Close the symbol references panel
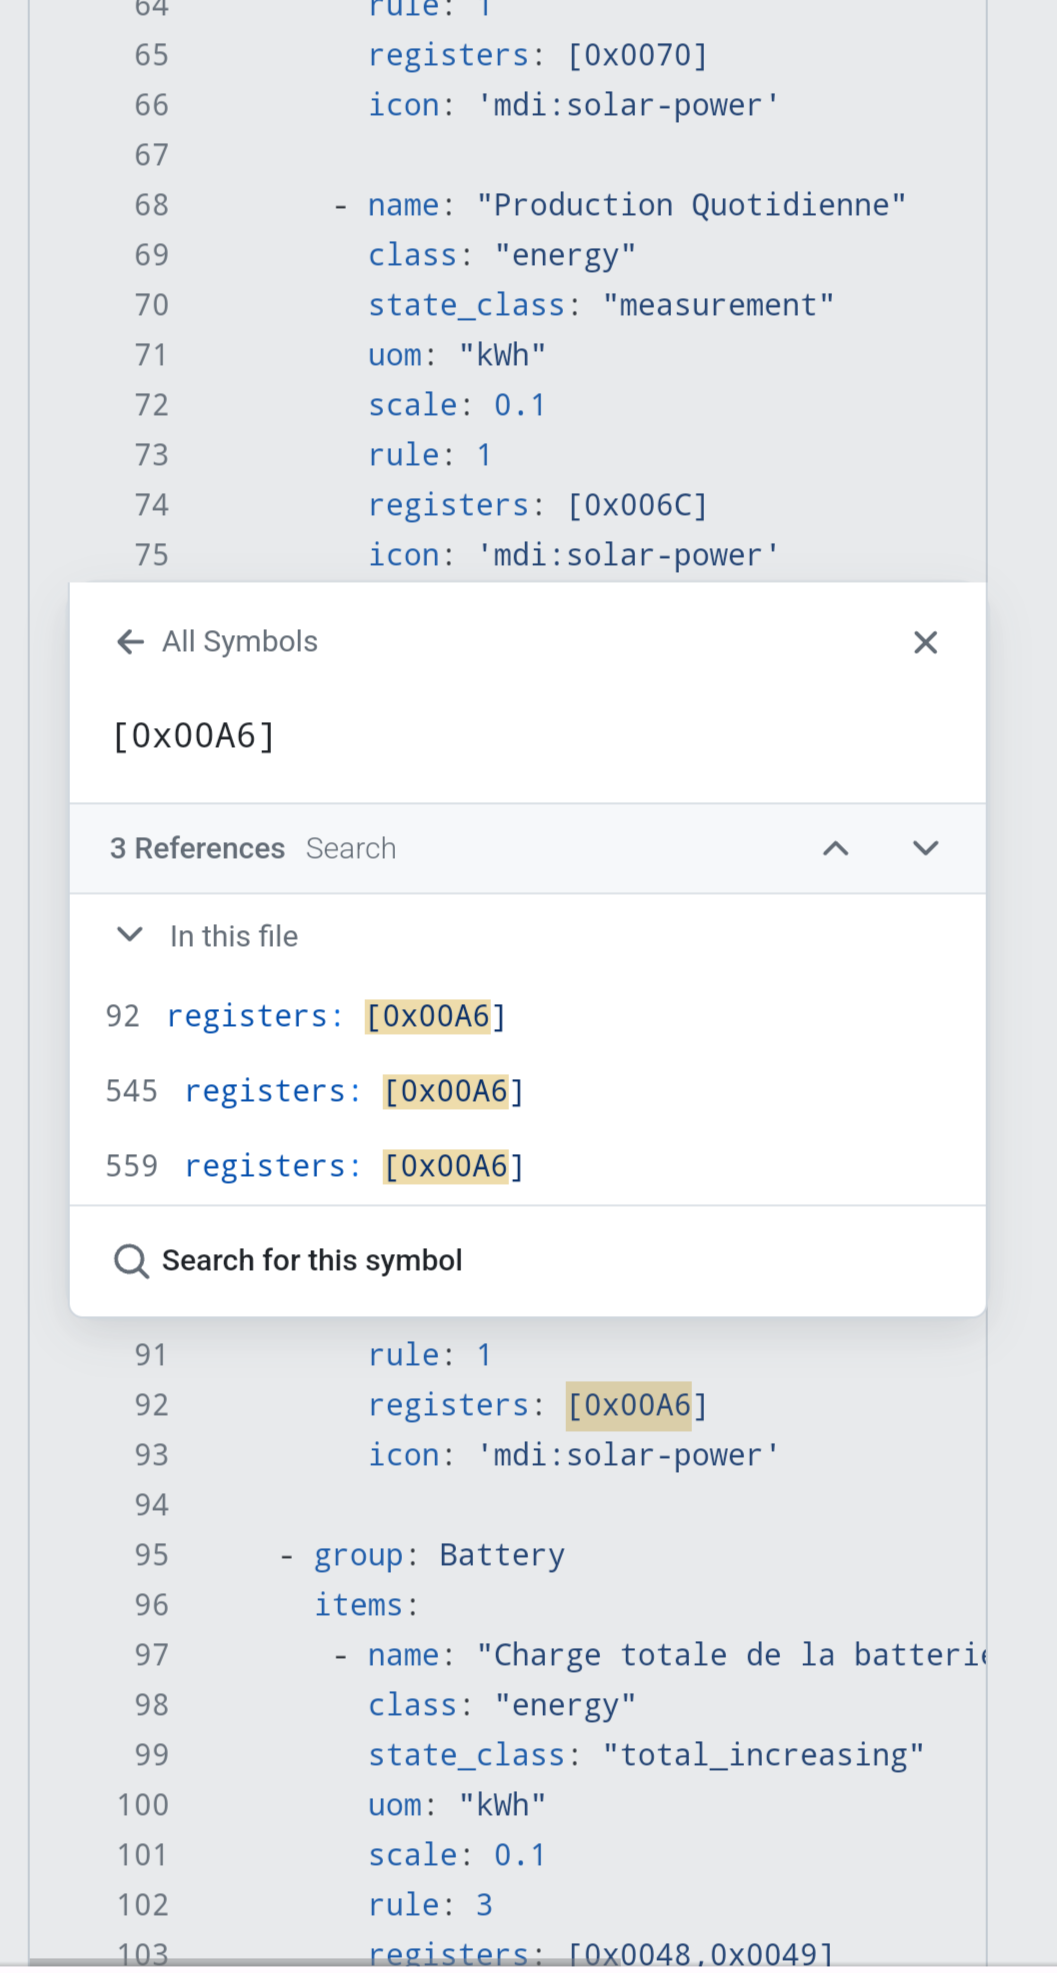 925,642
